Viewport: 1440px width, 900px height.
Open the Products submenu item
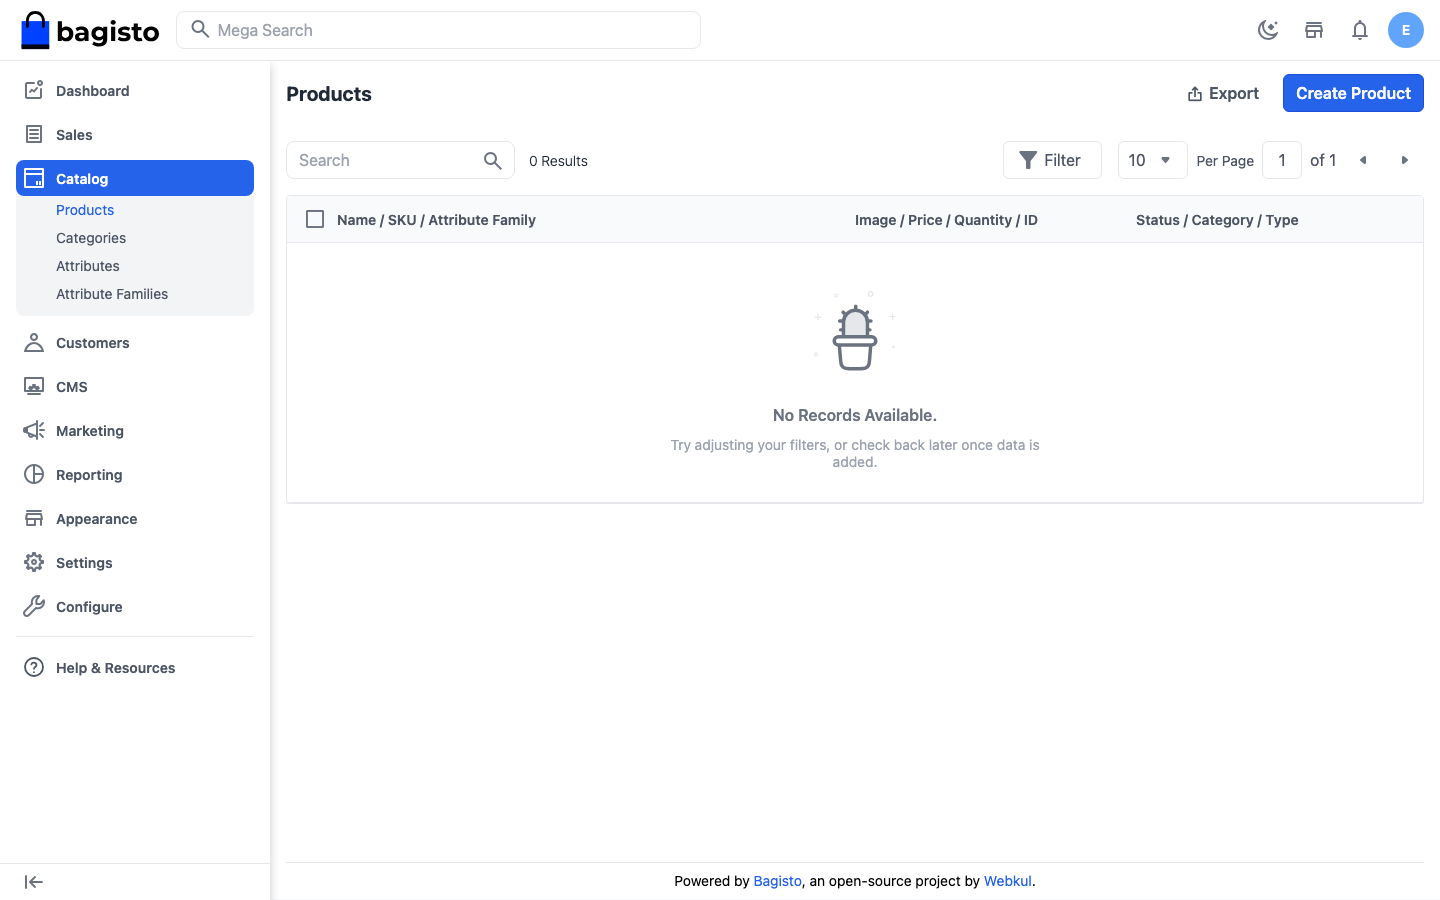85,210
